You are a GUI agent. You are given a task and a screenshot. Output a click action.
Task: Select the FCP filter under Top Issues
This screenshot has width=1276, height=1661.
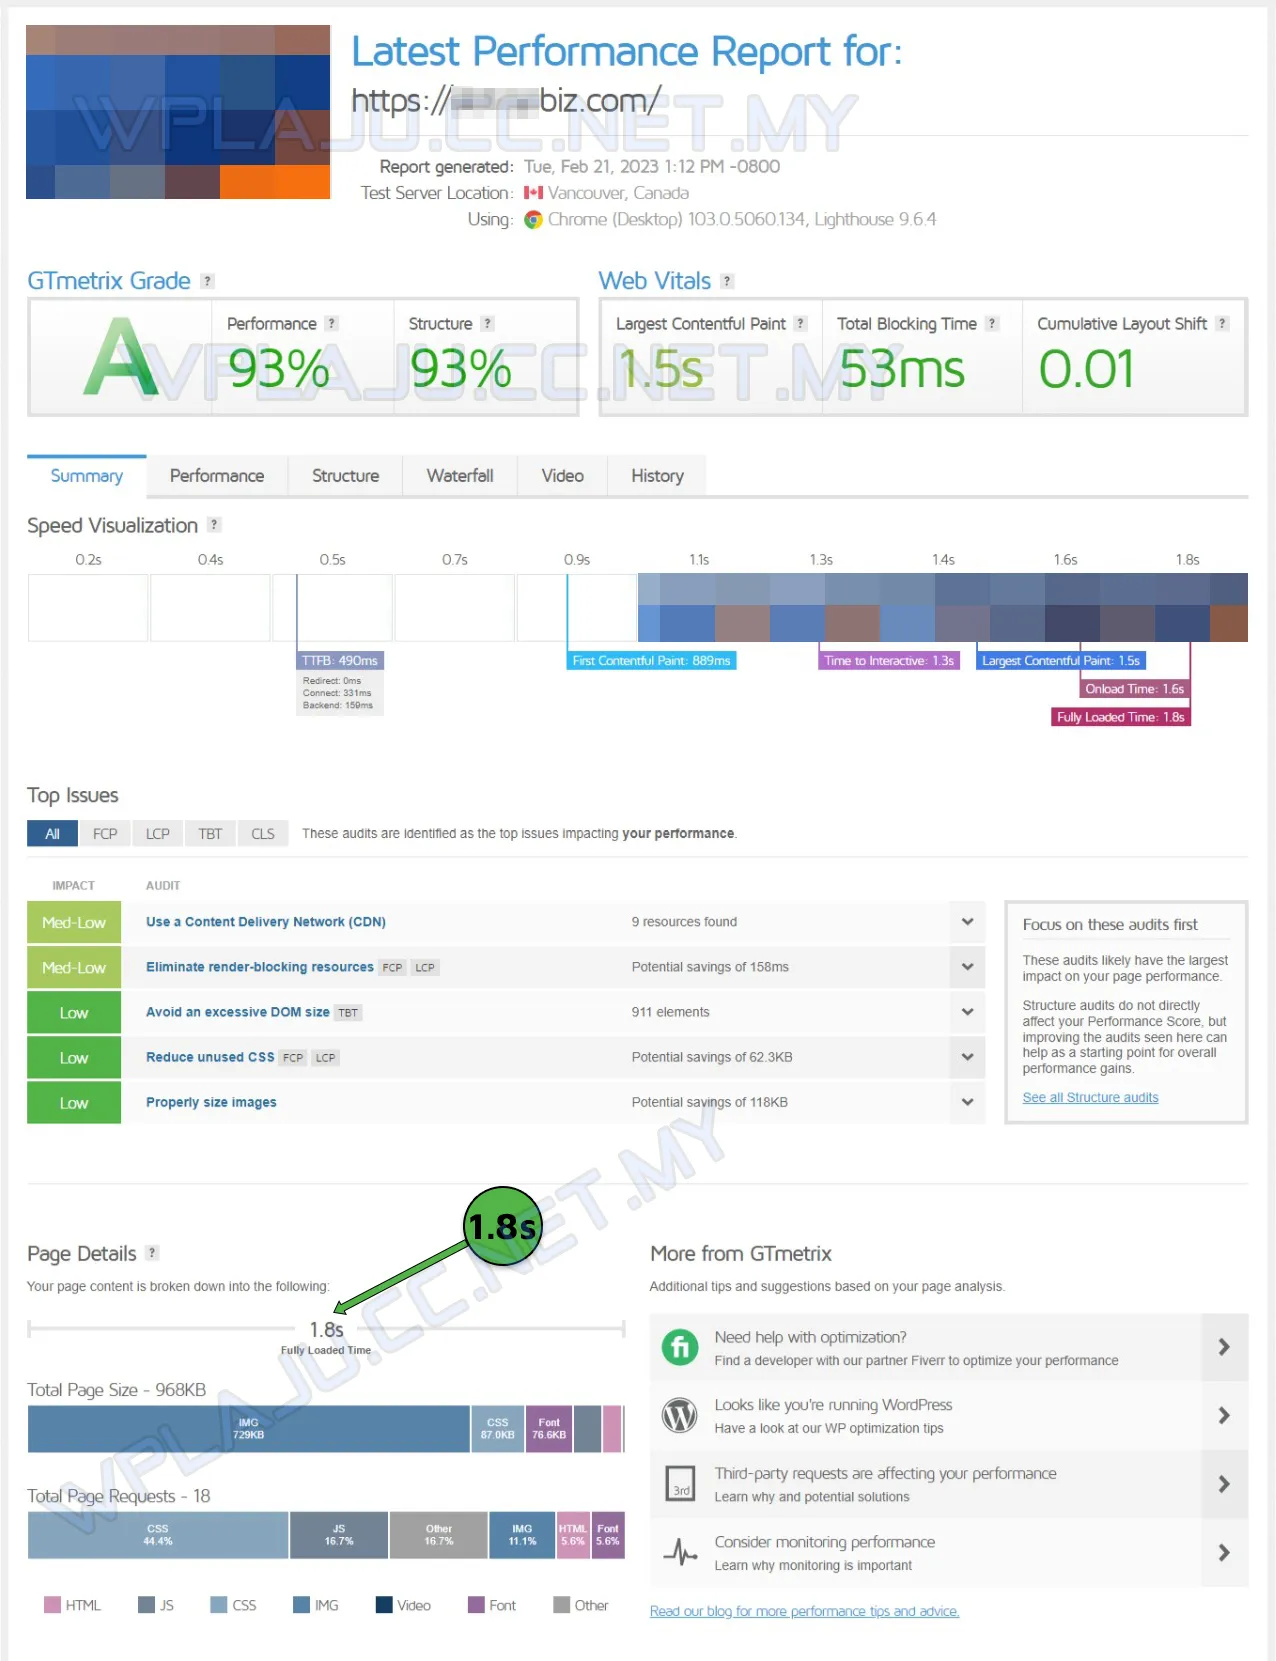click(x=105, y=834)
